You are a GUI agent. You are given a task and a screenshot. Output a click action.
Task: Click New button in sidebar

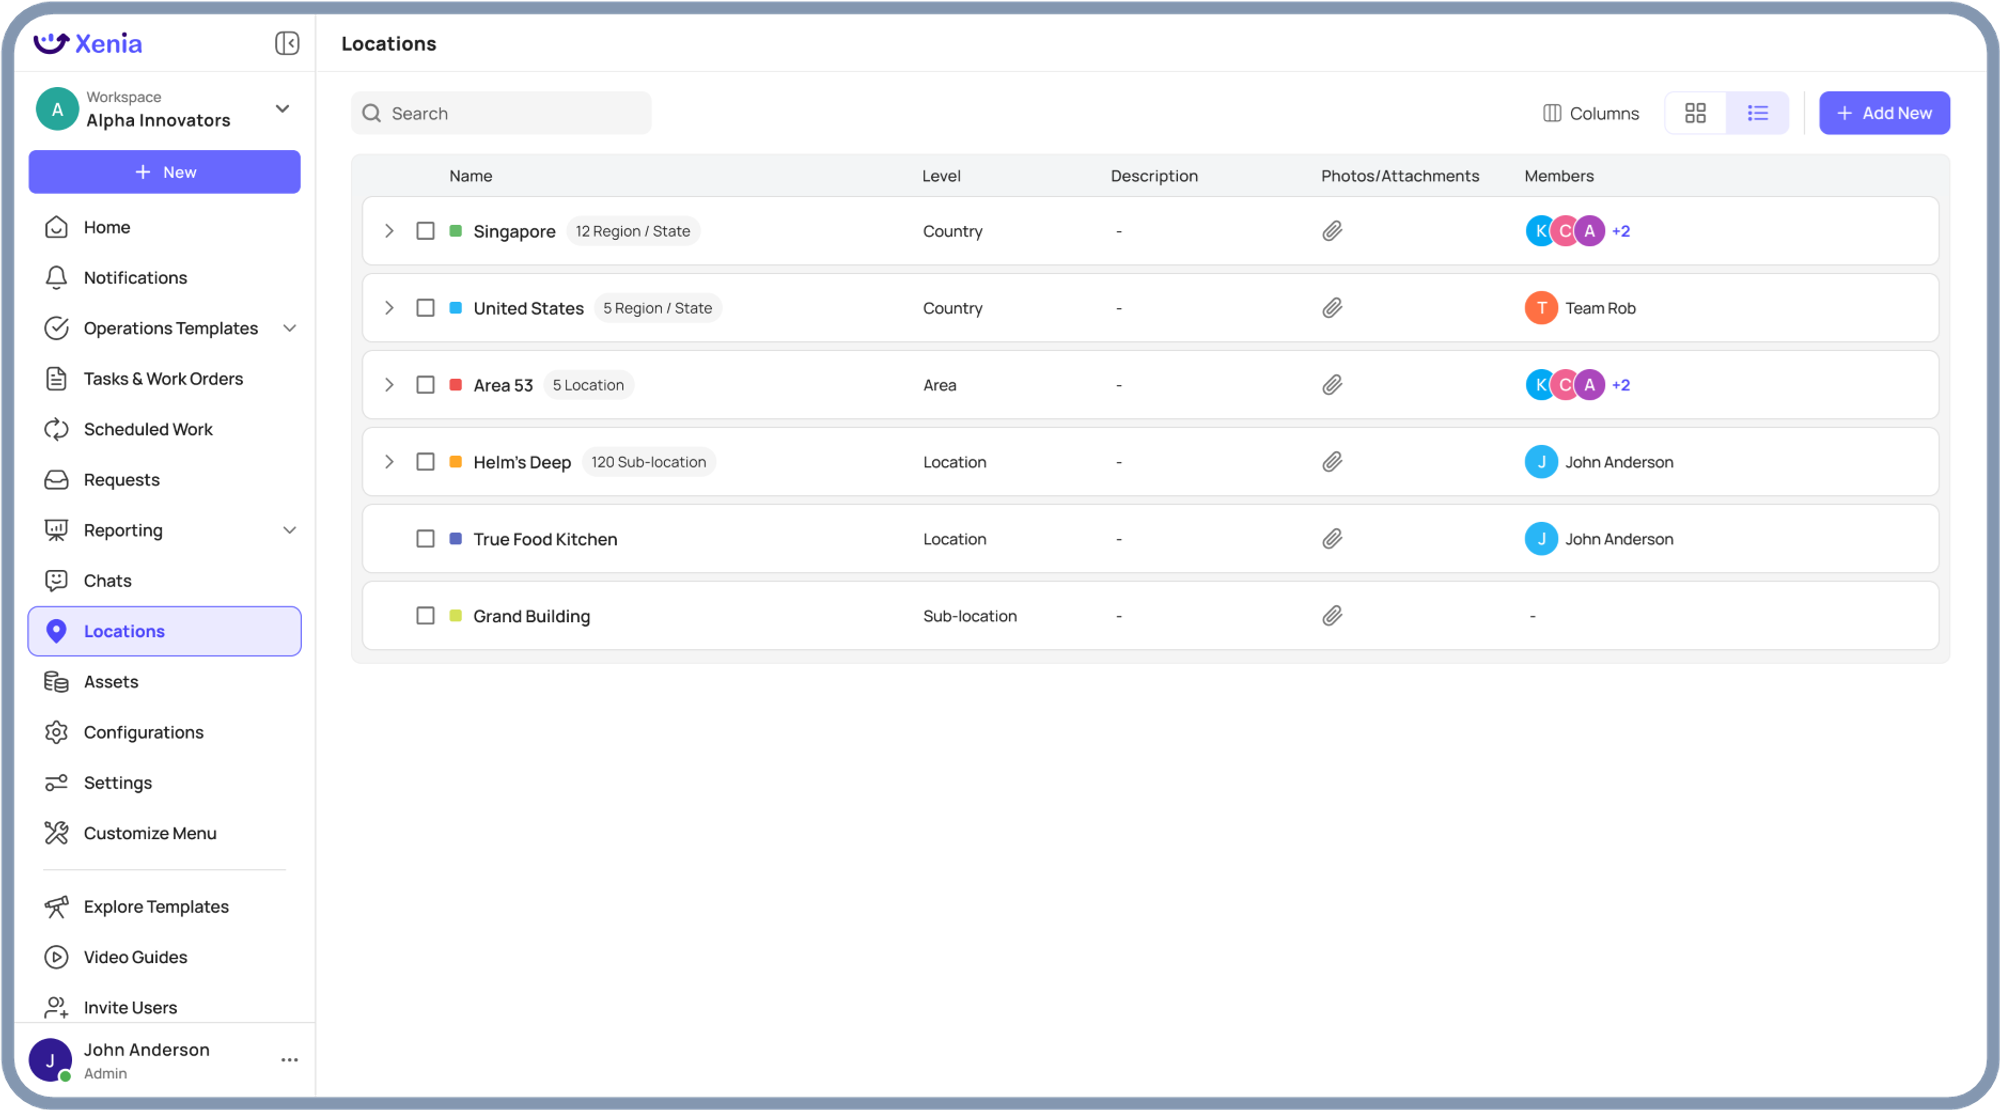pos(164,172)
